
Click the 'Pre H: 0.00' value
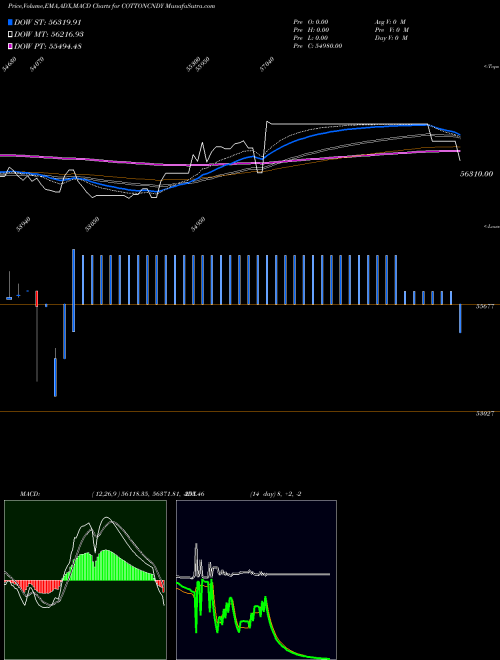[311, 30]
